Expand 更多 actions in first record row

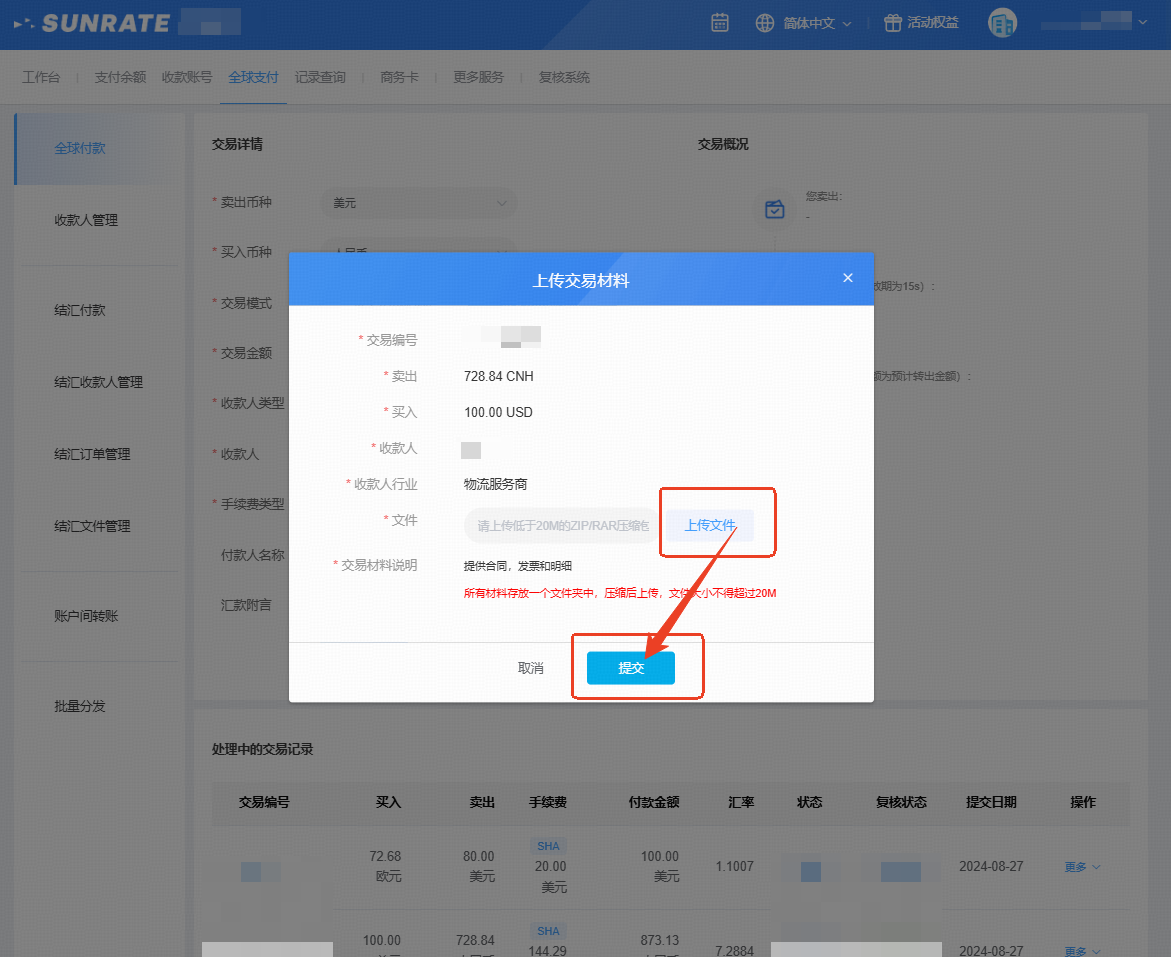pyautogui.click(x=1082, y=867)
